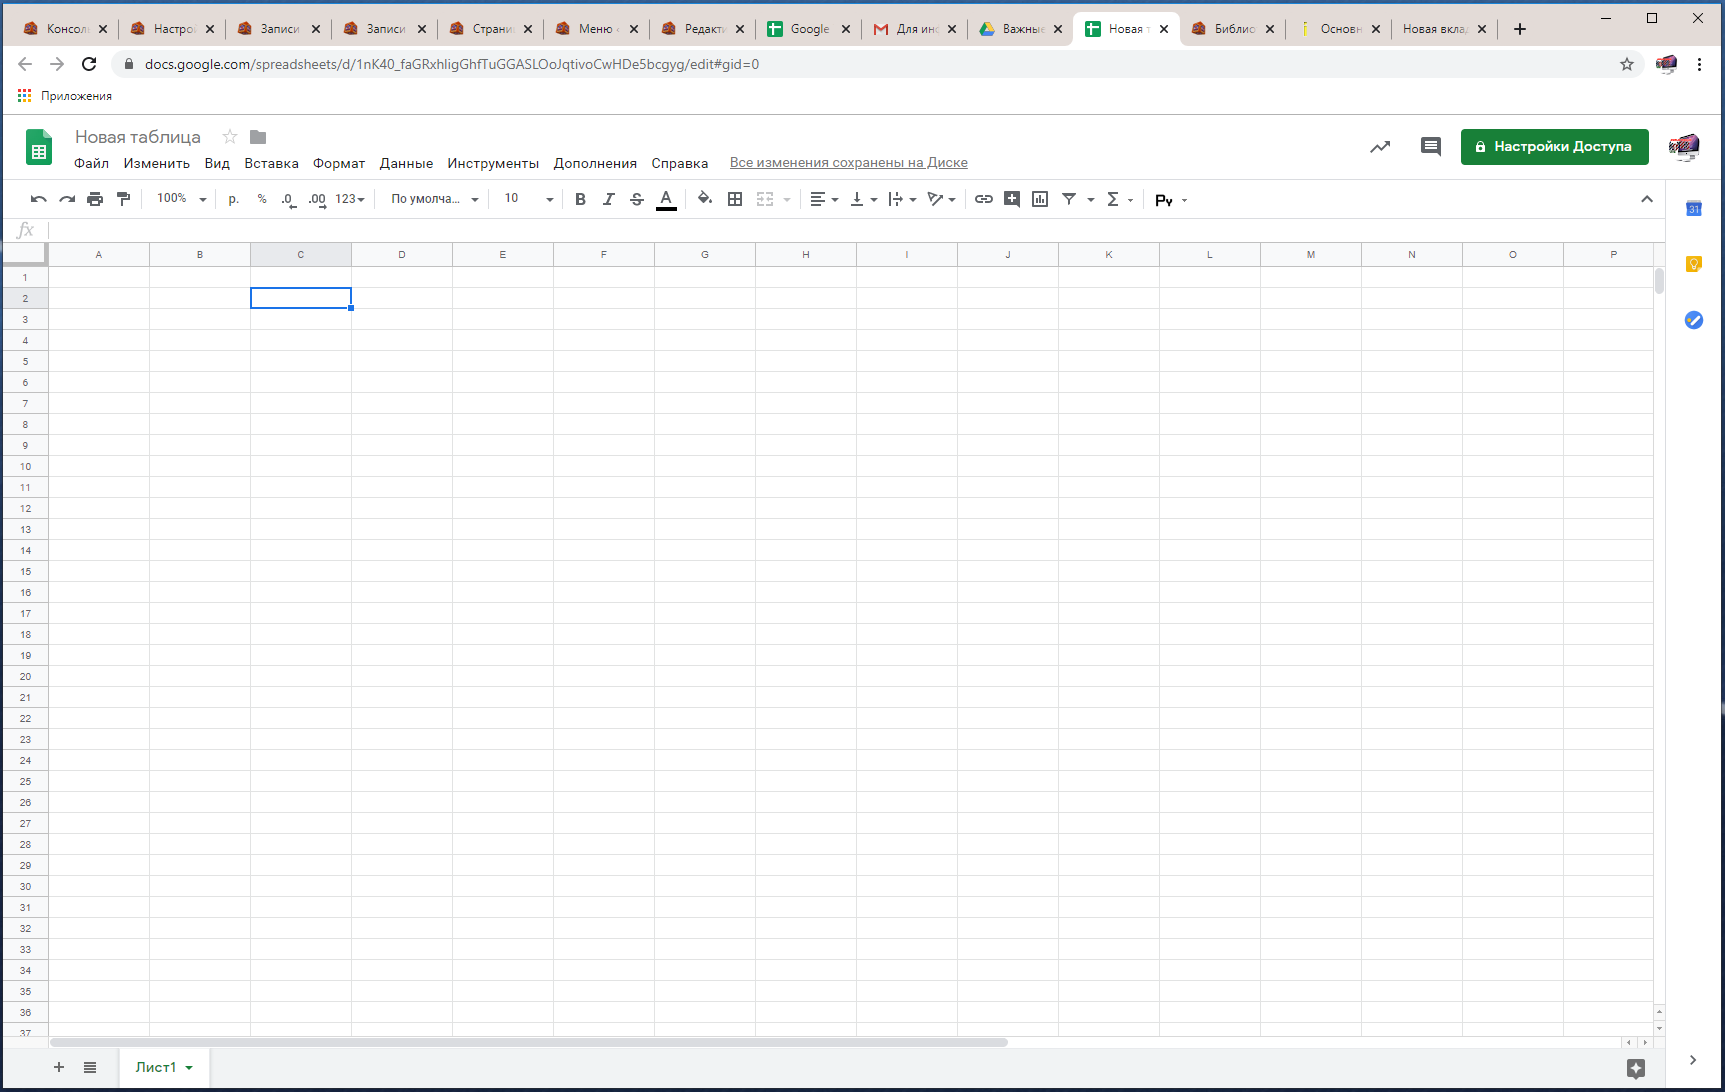Open the text rotation dropdown
This screenshot has height=1092, width=1725.
[x=941, y=199]
